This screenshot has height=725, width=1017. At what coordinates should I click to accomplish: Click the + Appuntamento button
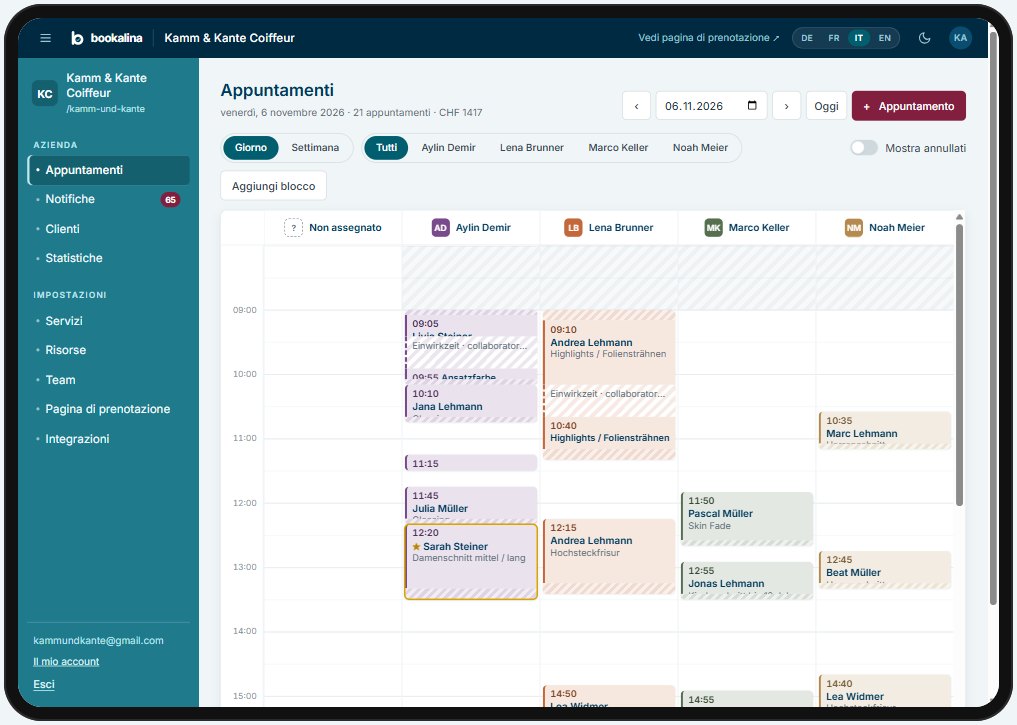[x=909, y=106]
